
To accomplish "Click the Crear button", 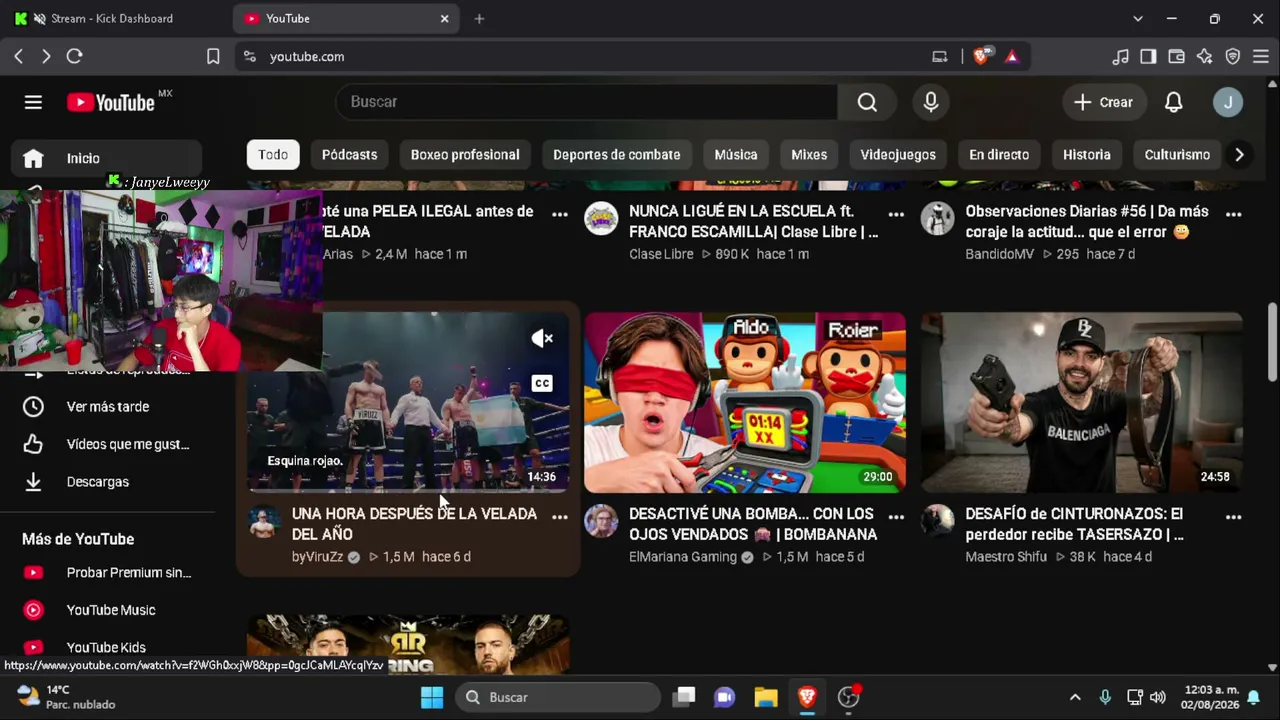I will tap(1103, 102).
